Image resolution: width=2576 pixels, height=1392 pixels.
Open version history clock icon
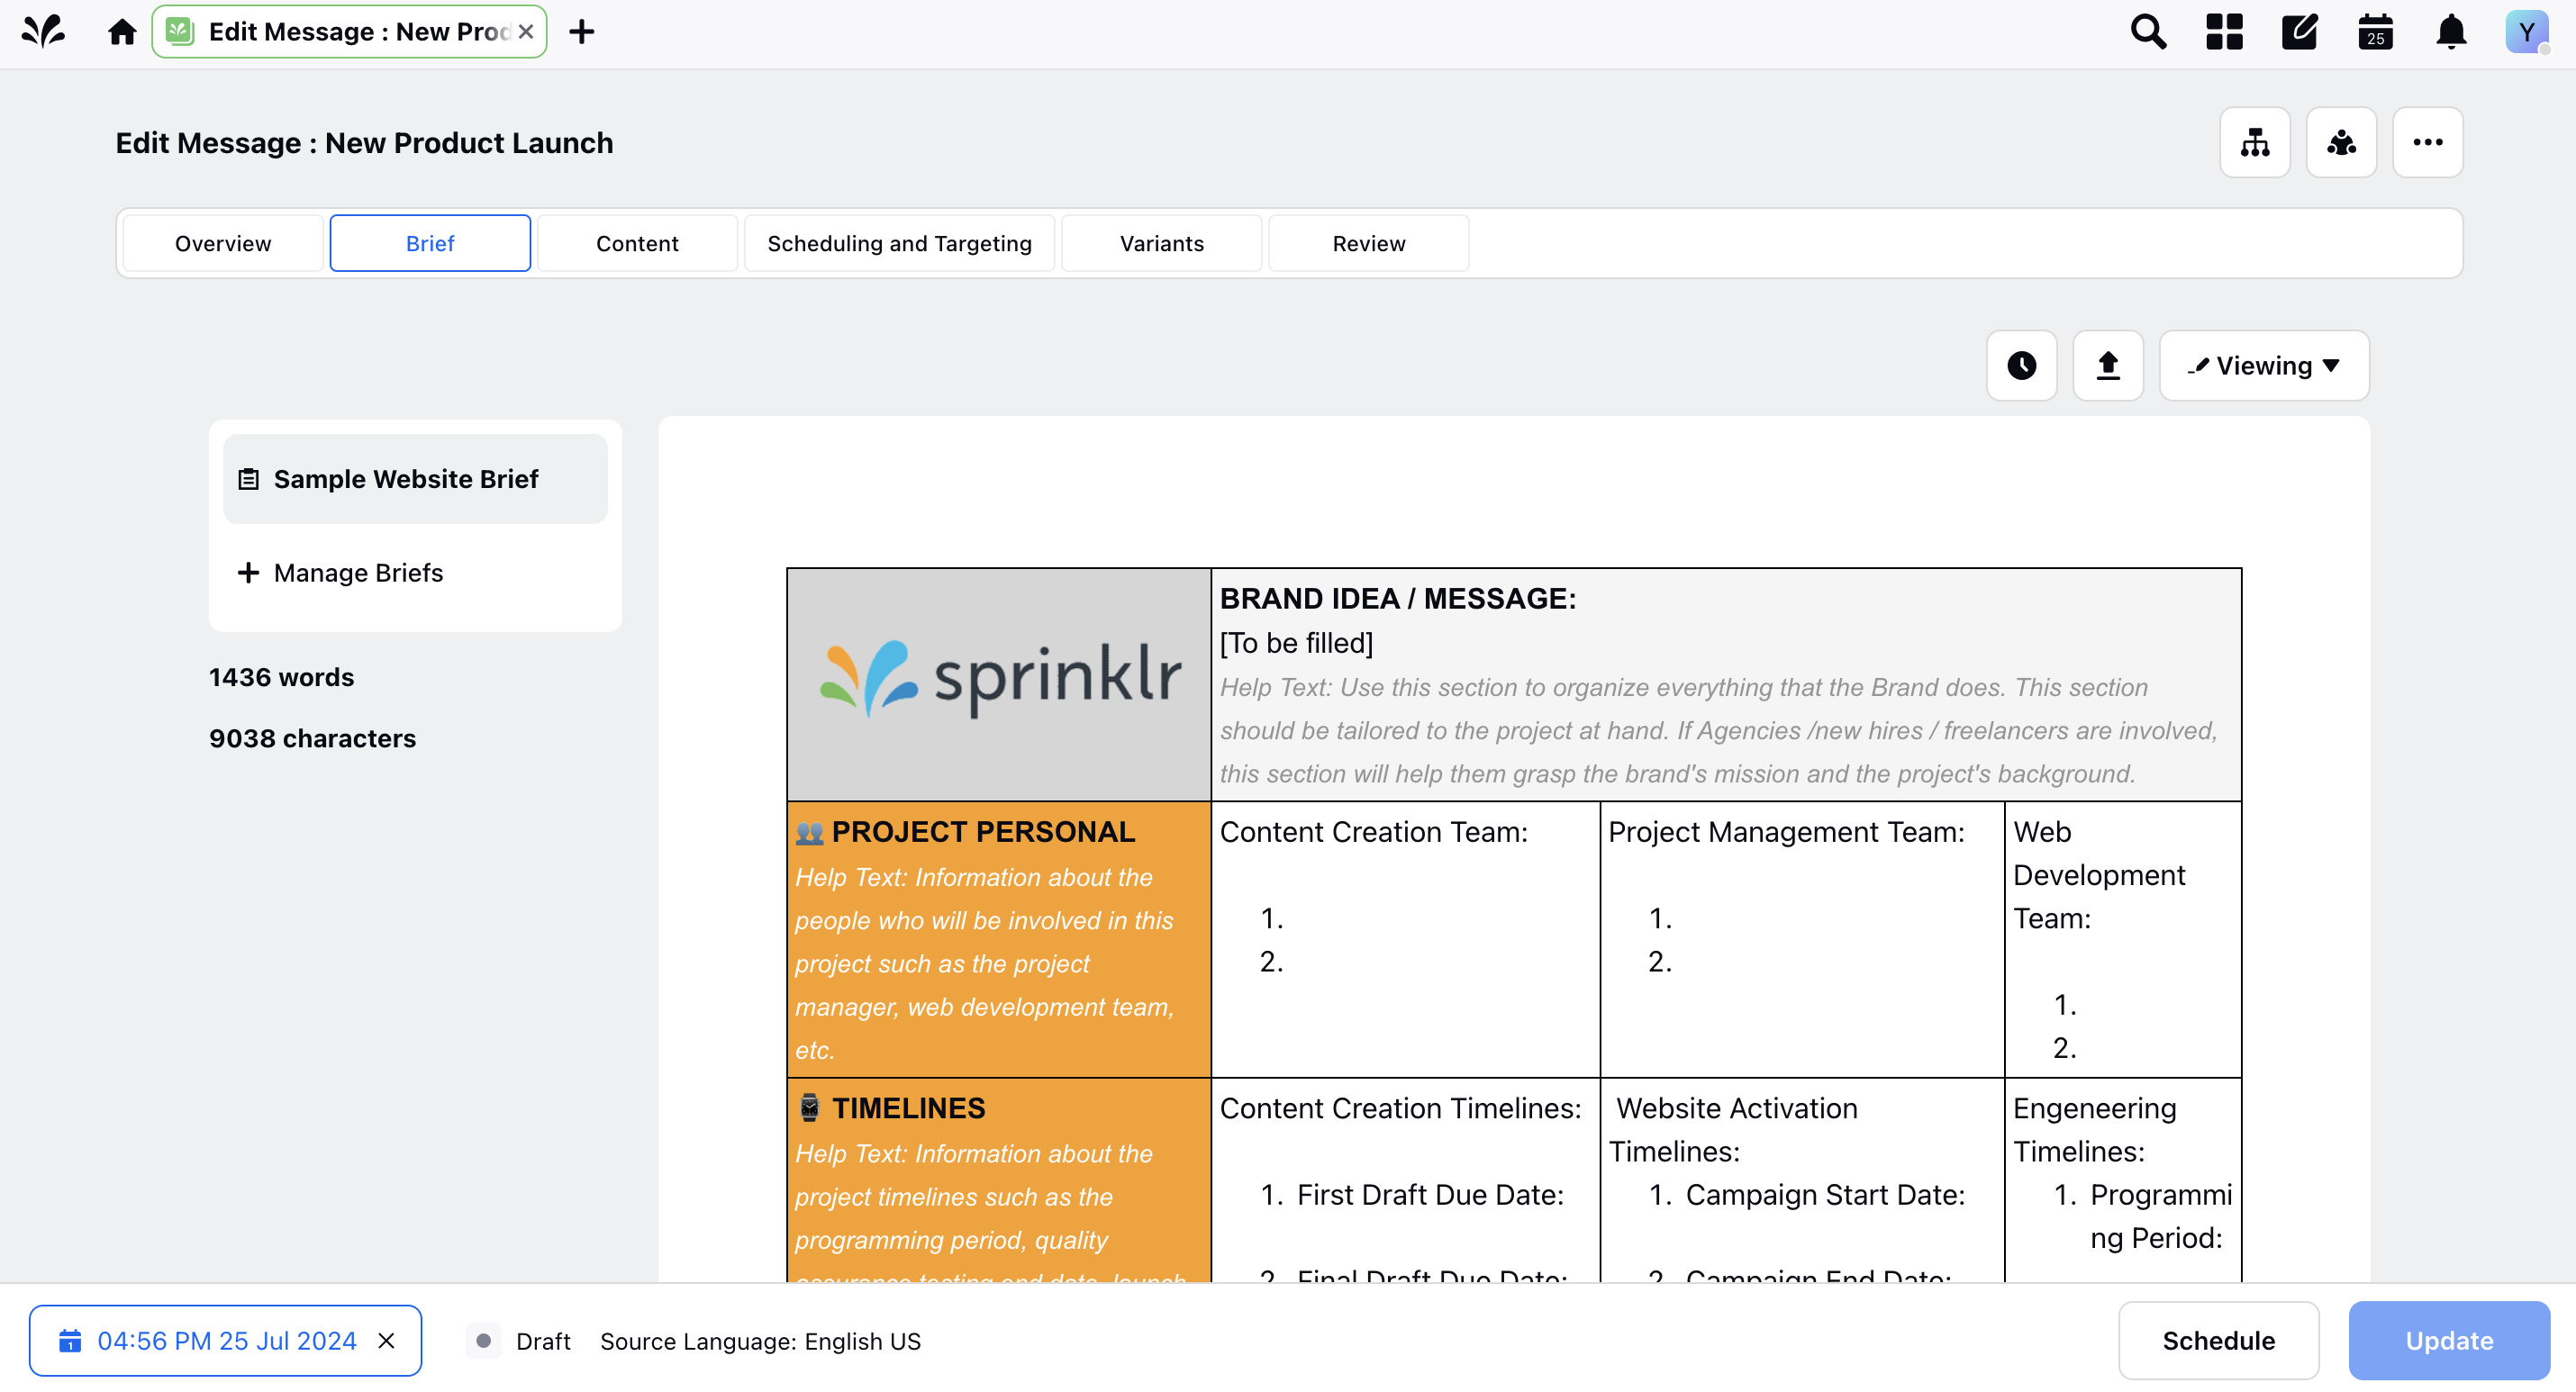pos(2021,366)
